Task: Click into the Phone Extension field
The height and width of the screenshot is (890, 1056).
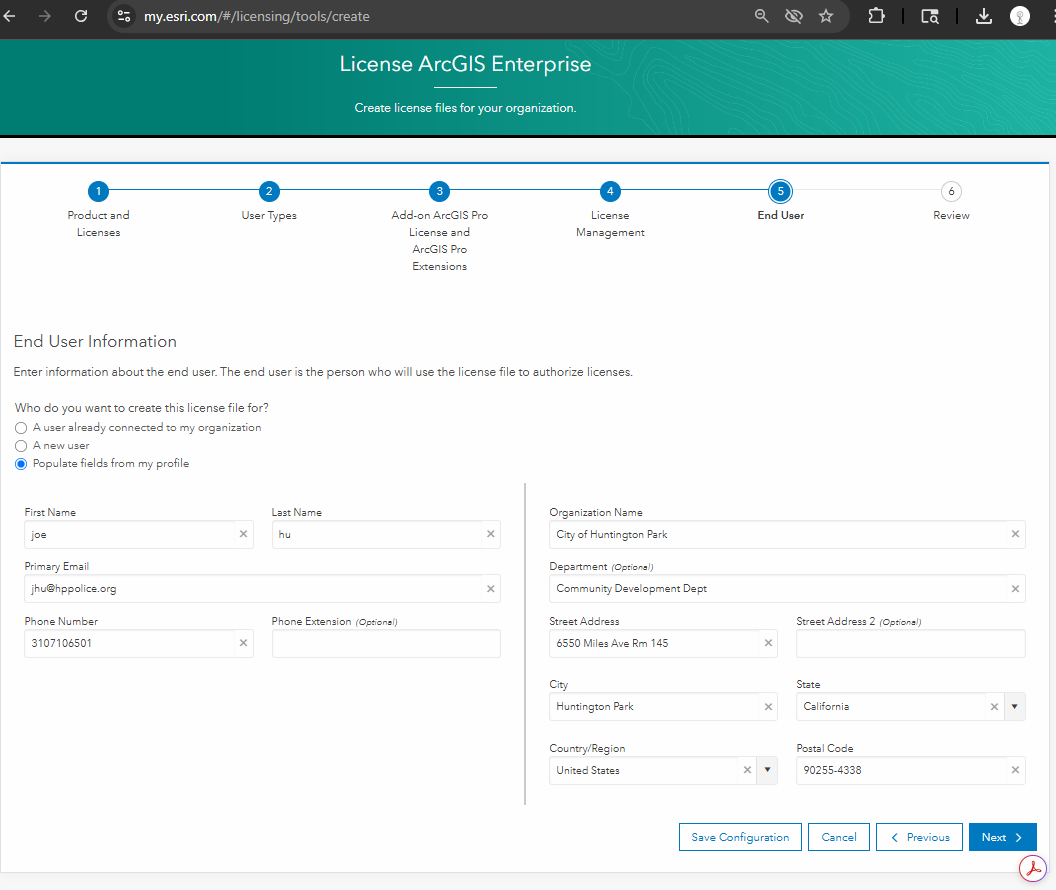Action: [x=386, y=644]
